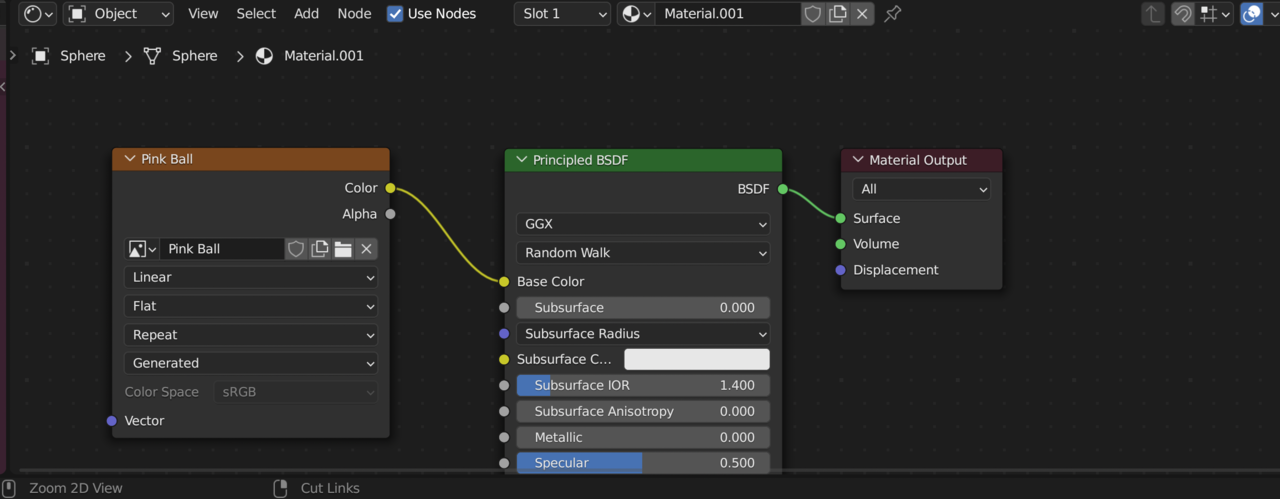1280x499 pixels.
Task: Unlink Material.001 using the X icon
Action: 863,14
